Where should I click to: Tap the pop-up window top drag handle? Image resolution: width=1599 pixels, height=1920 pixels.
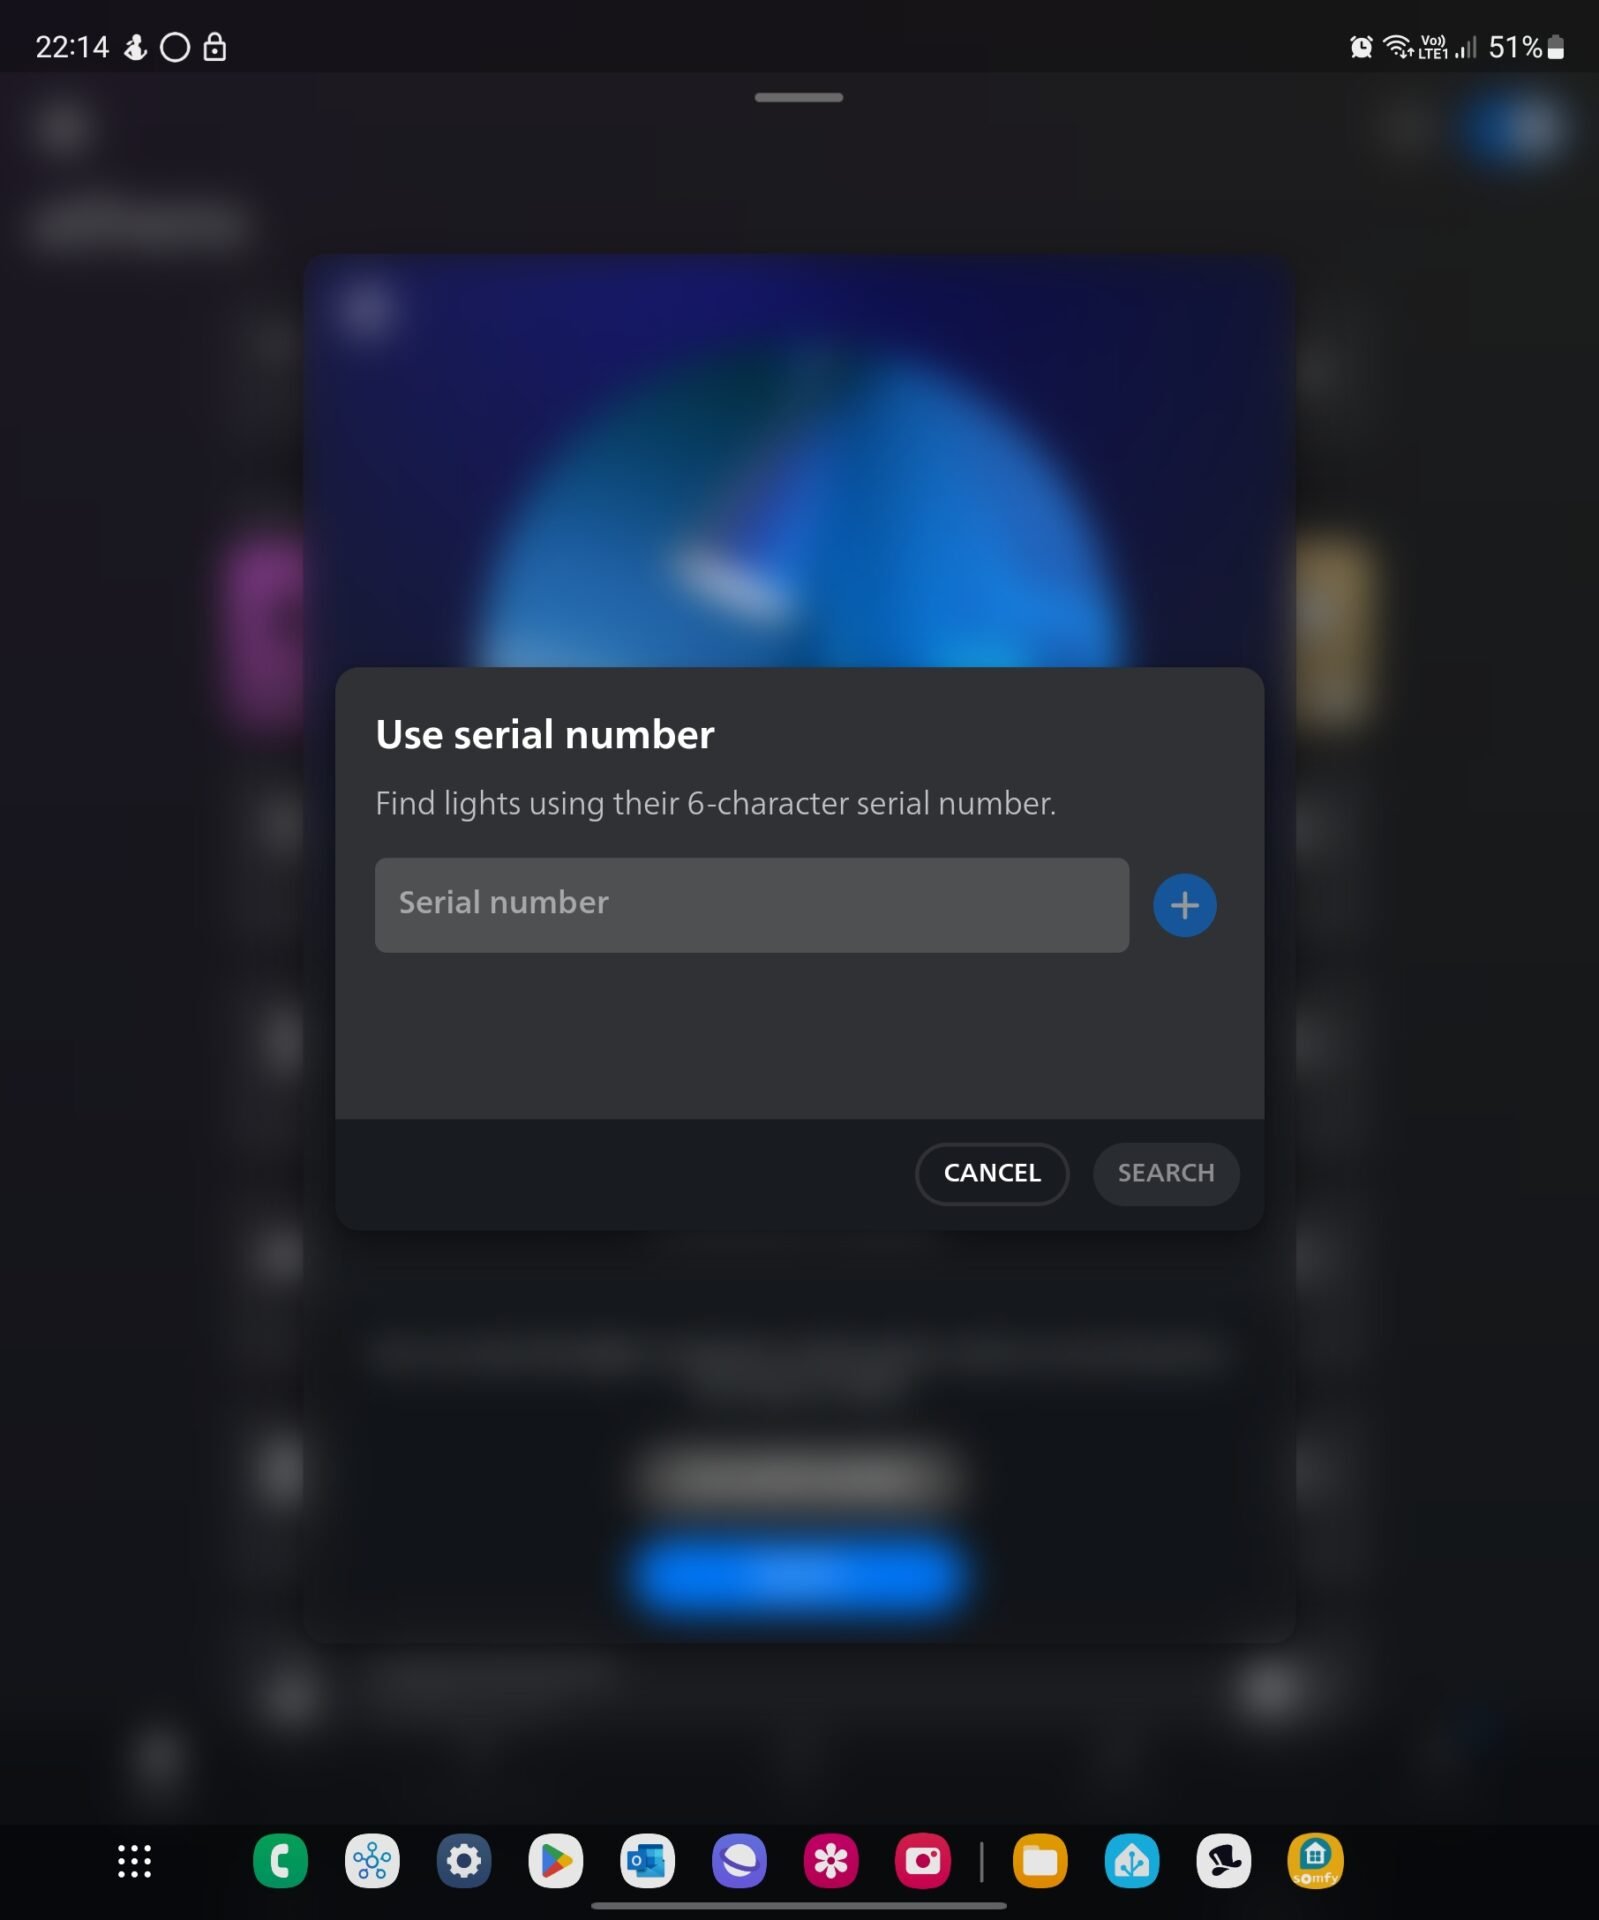click(798, 98)
